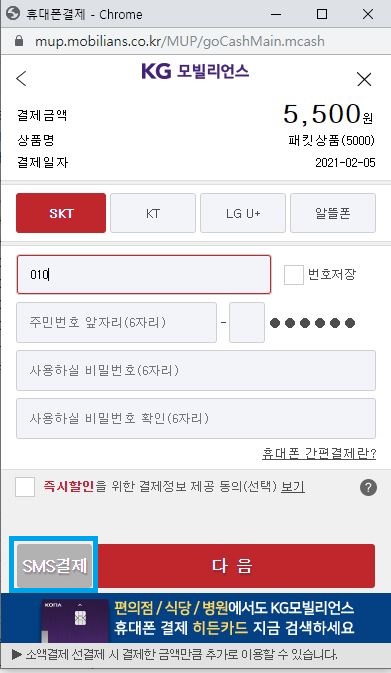Image resolution: width=391 pixels, height=673 pixels.
Task: Select the SKT carrier tab
Action: point(61,213)
